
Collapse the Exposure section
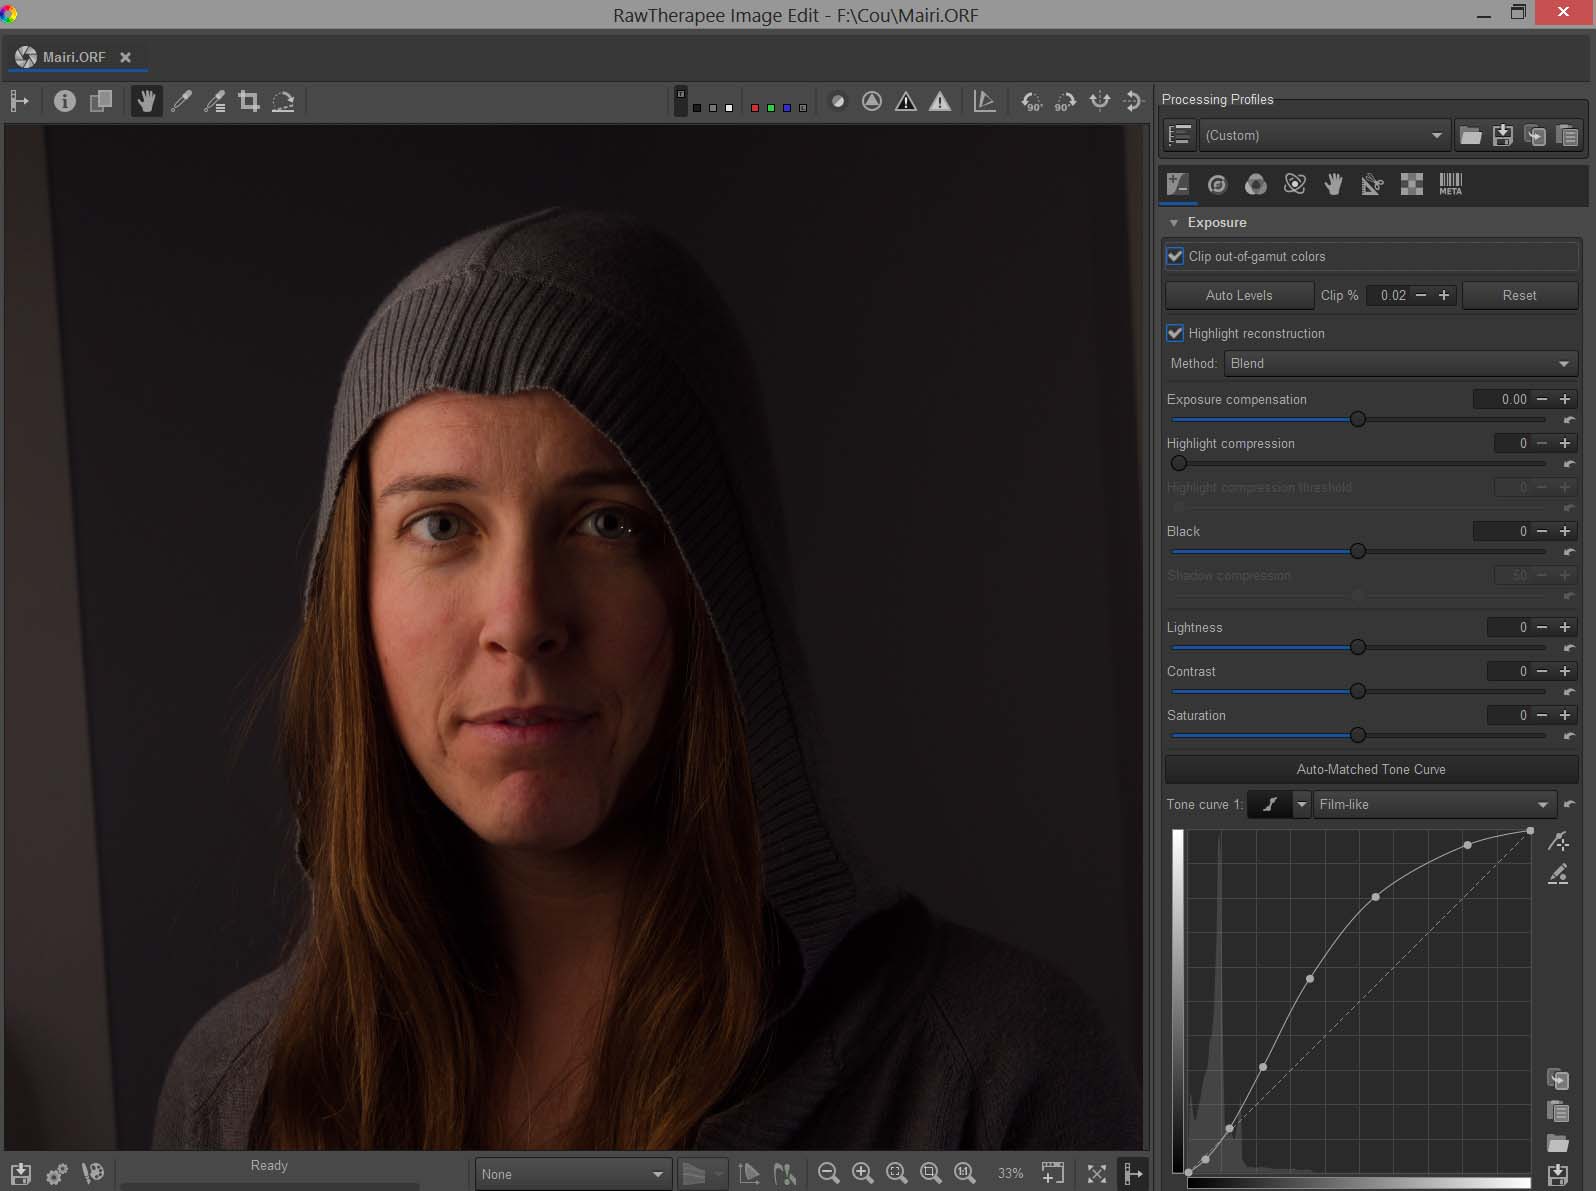1174,223
